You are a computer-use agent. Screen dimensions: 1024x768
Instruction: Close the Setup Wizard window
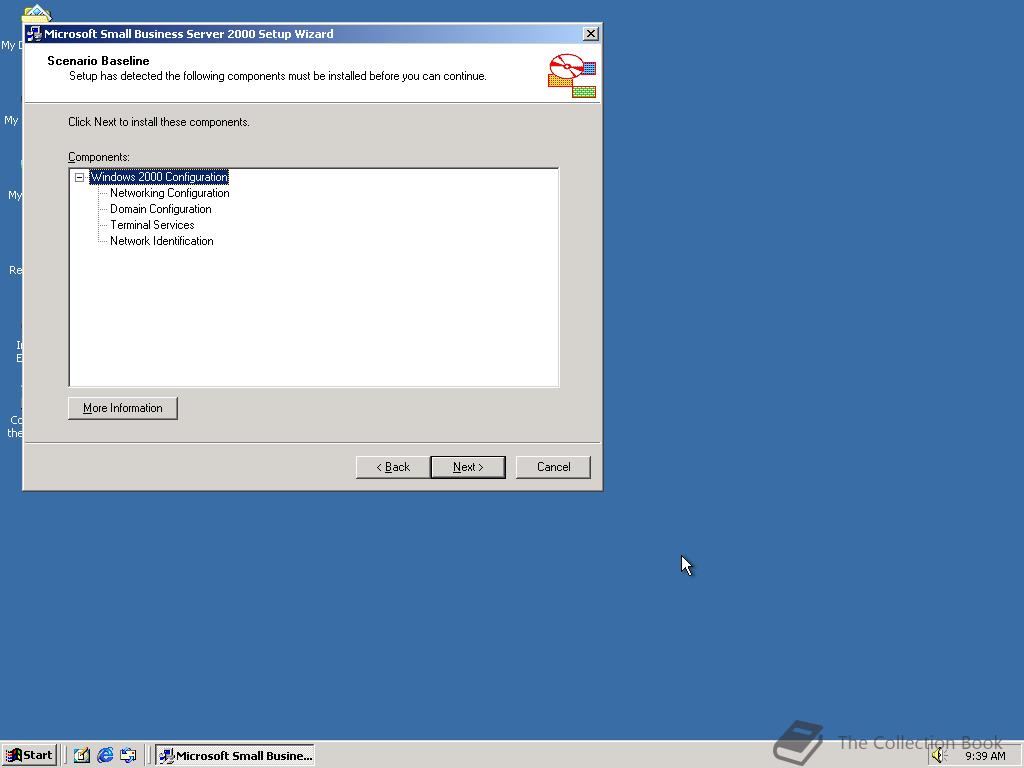(x=590, y=34)
